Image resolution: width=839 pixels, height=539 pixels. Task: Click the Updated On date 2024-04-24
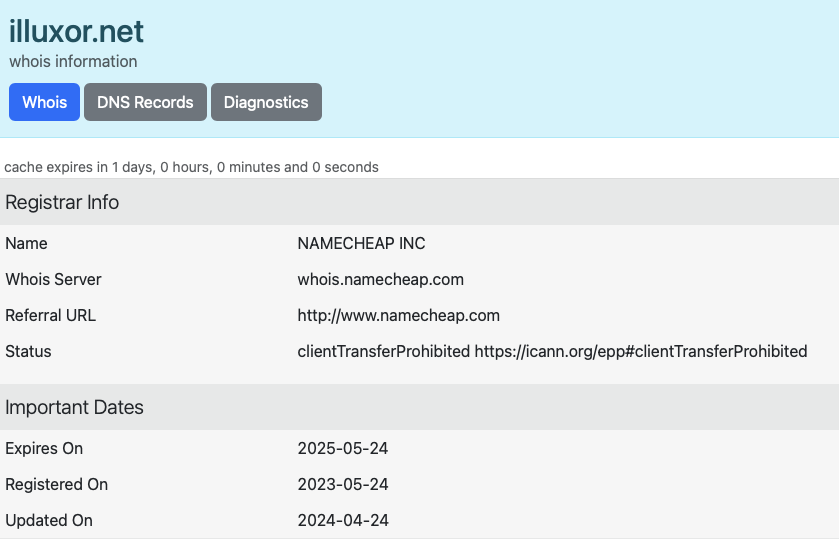pos(342,520)
